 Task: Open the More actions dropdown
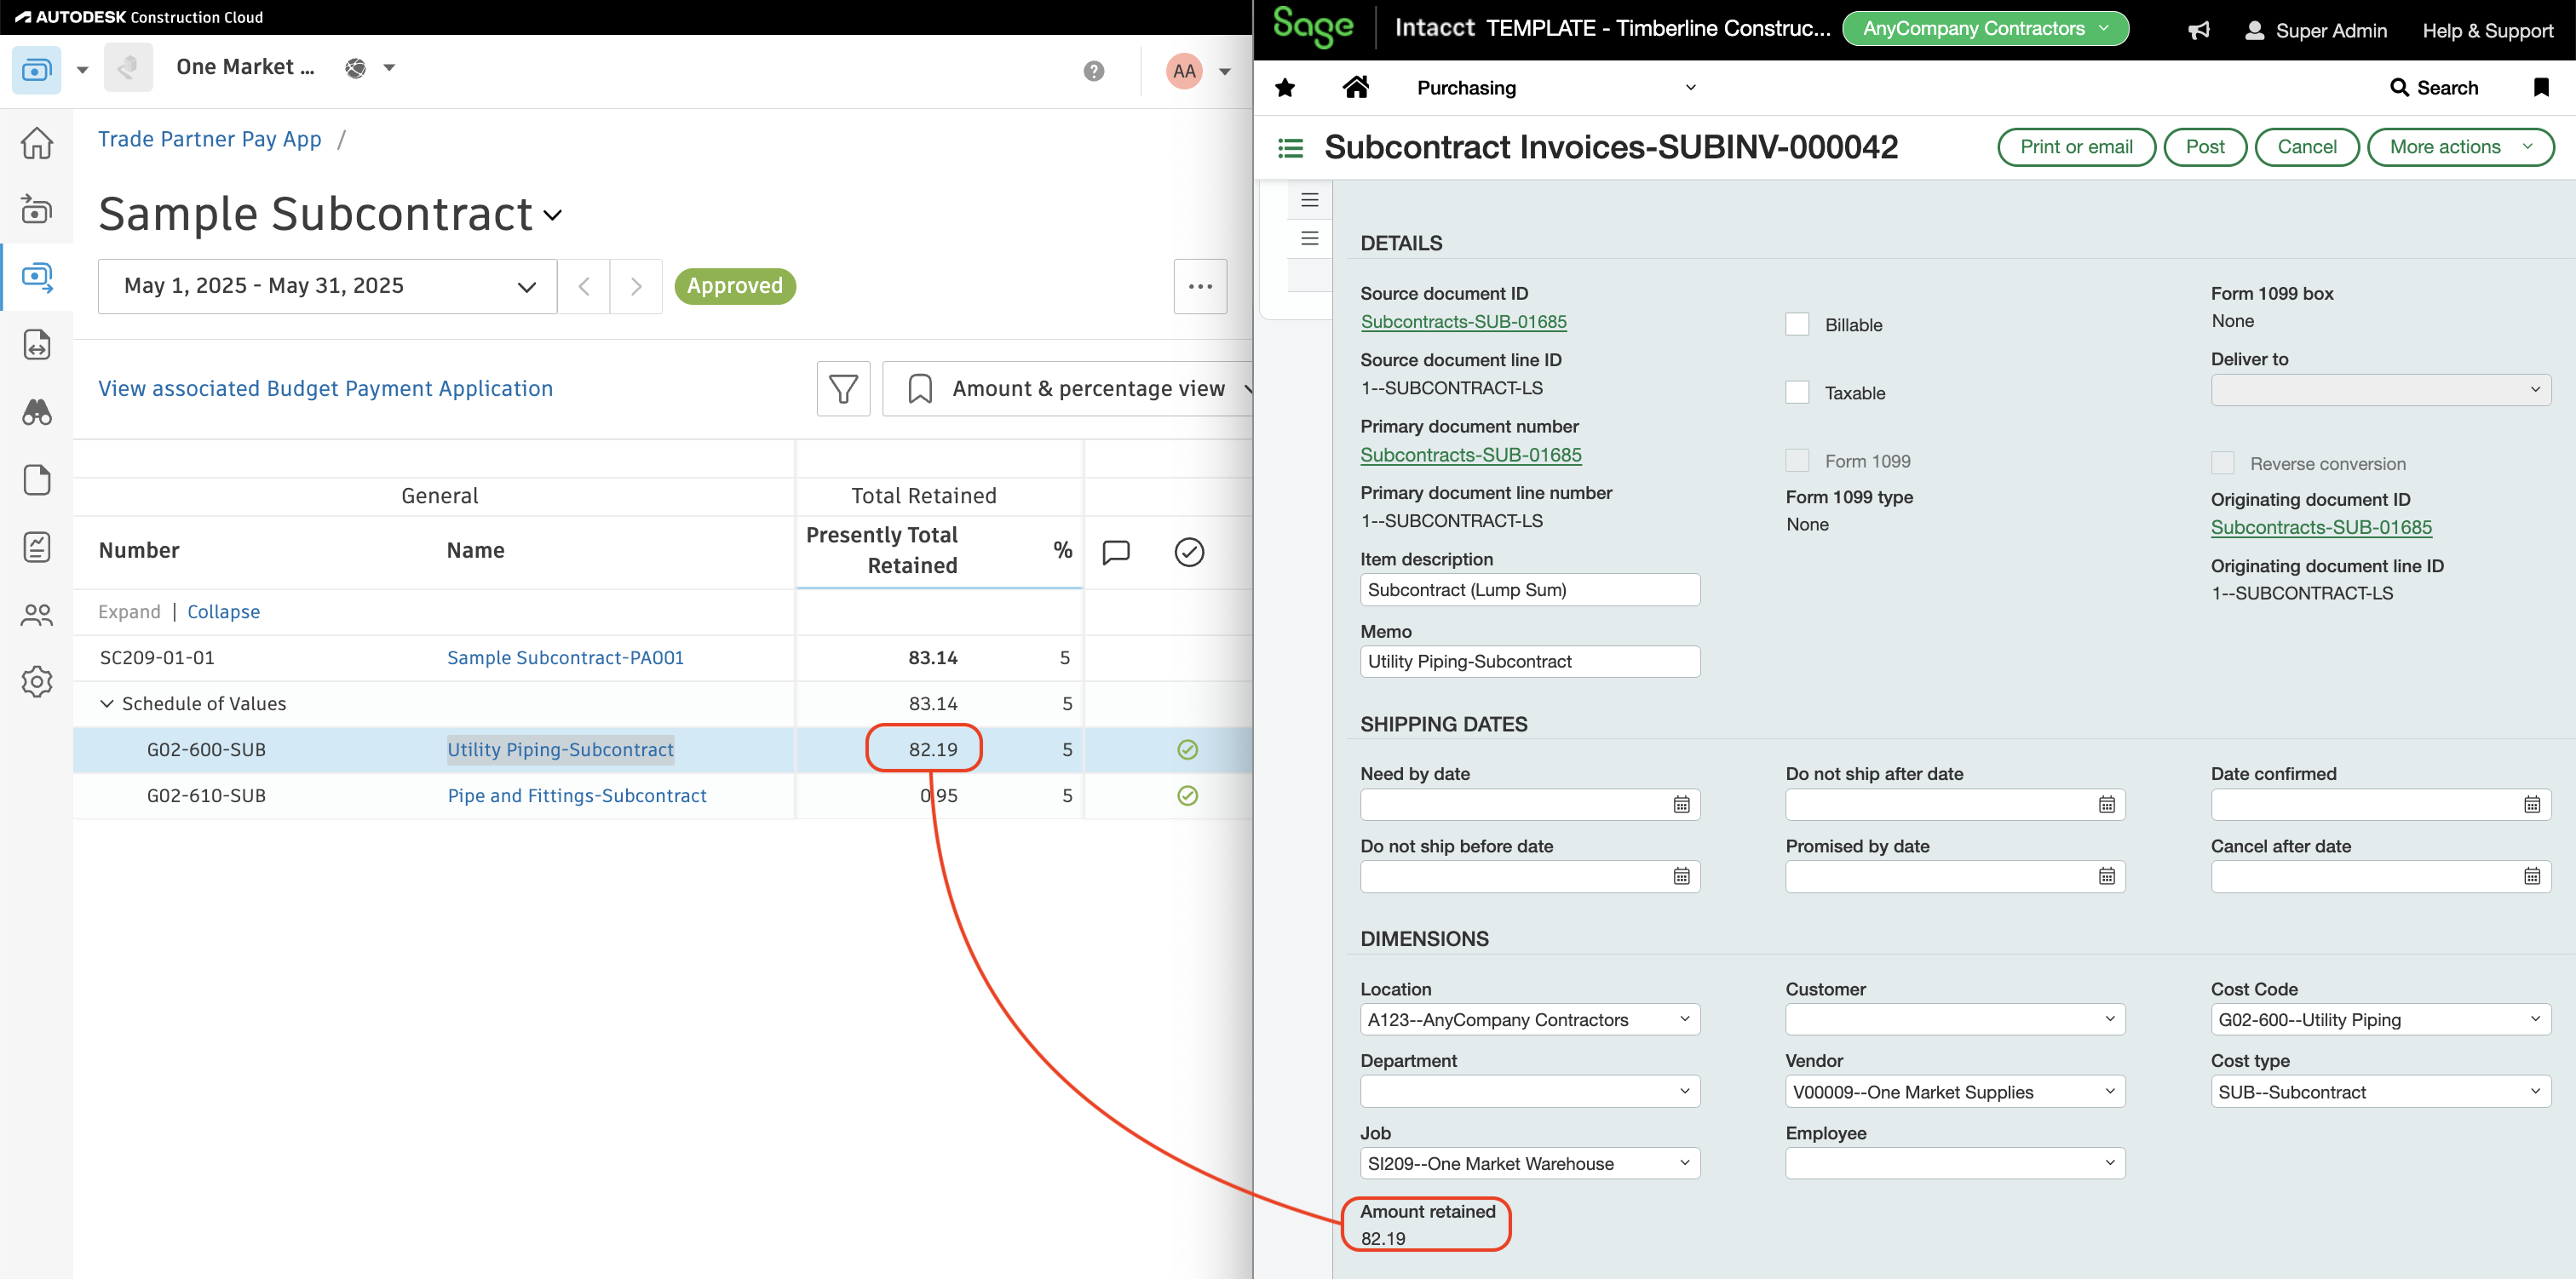point(2460,147)
